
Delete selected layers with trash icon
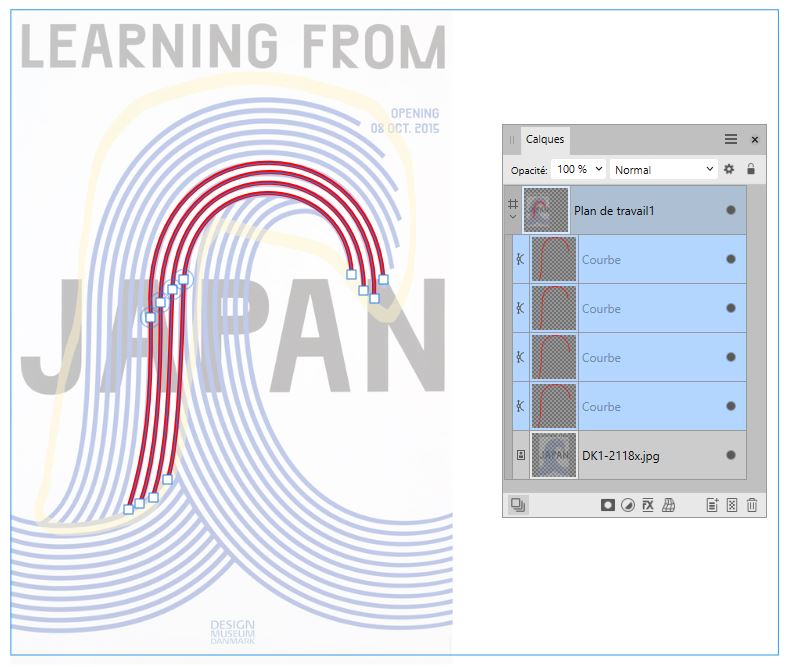[752, 505]
